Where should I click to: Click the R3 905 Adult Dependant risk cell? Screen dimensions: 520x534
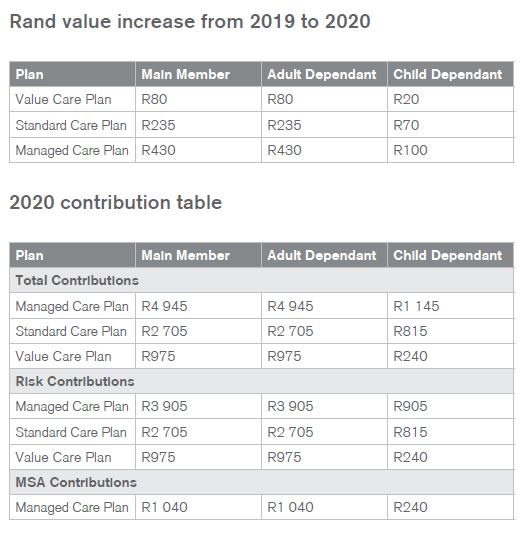coord(324,406)
